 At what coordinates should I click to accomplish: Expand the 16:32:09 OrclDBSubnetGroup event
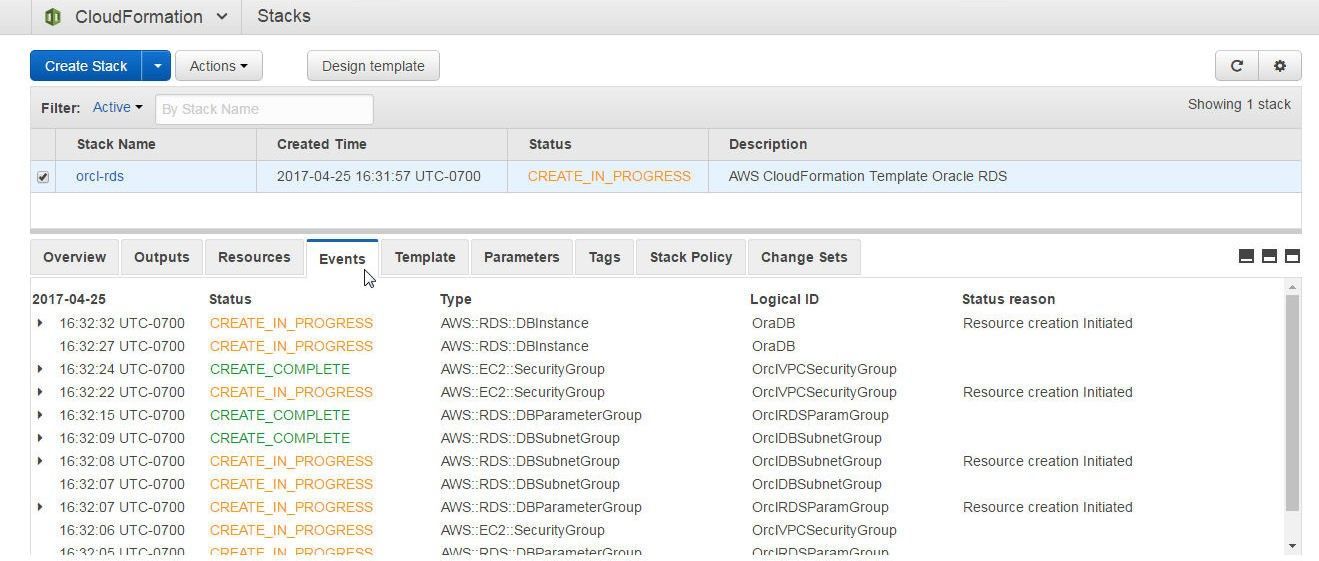(40, 438)
